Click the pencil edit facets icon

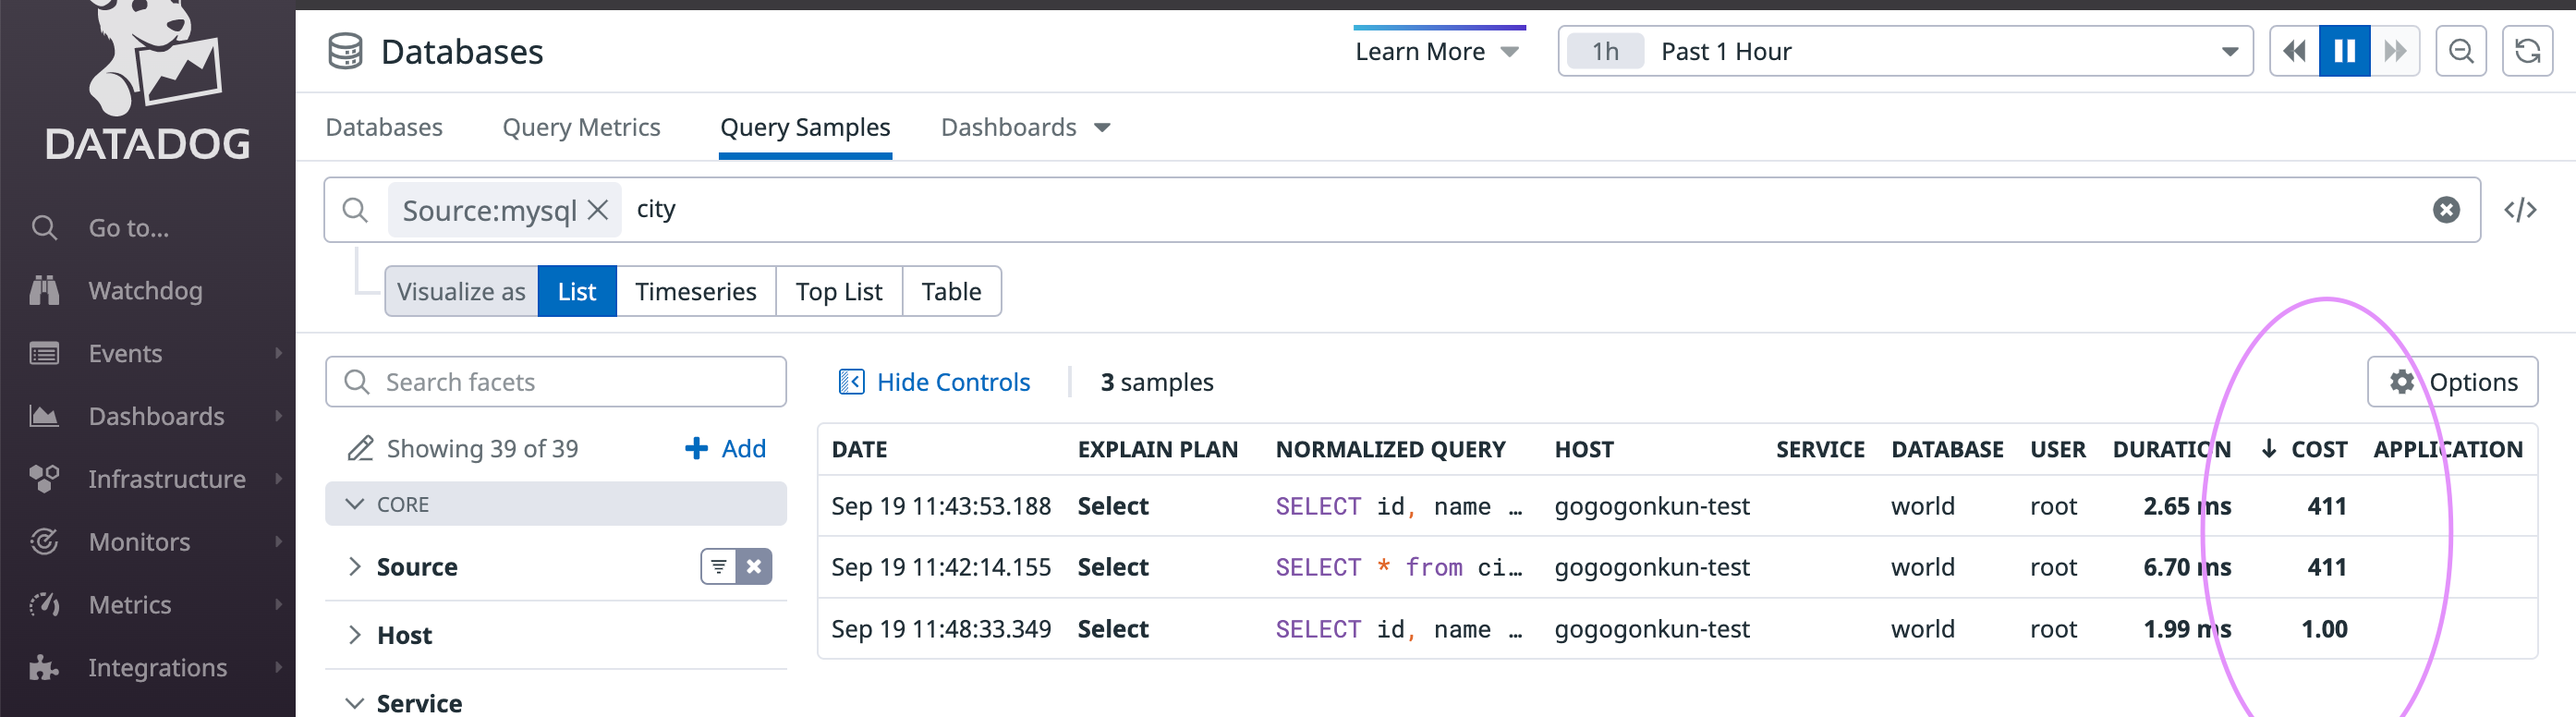[x=360, y=448]
